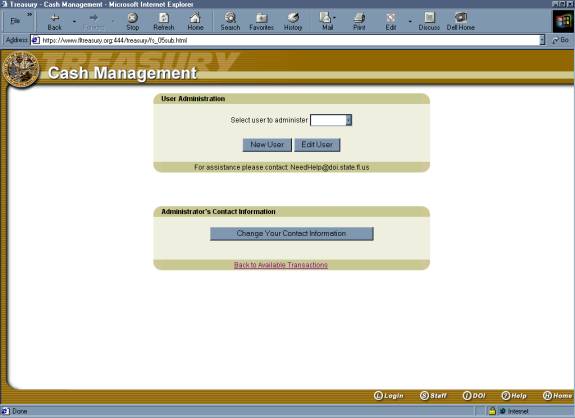Expand the Mail button dropdown arrow
The width and height of the screenshot is (575, 418).
click(x=334, y=18)
